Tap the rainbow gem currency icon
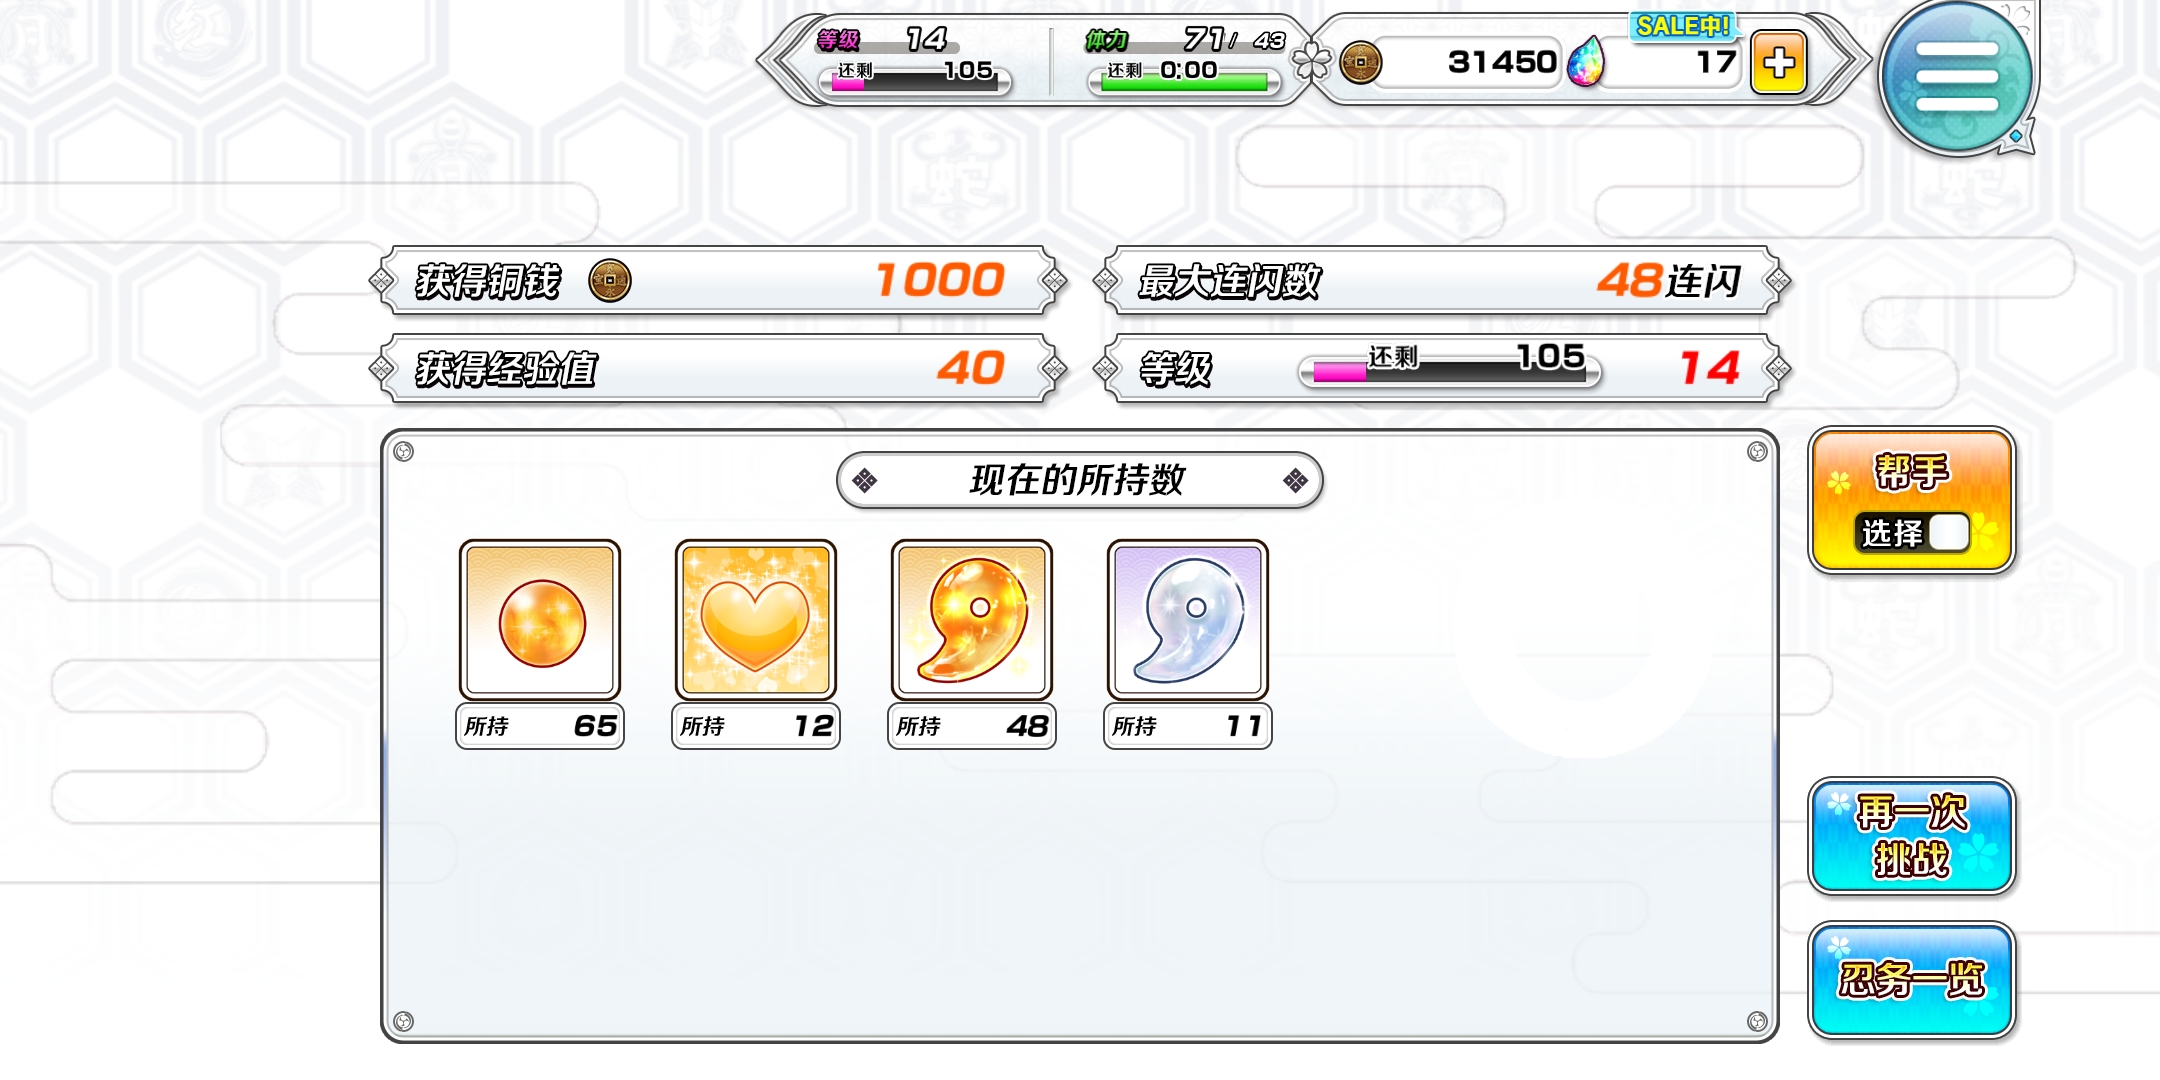Viewport: 2160px width, 1080px height. (1586, 62)
